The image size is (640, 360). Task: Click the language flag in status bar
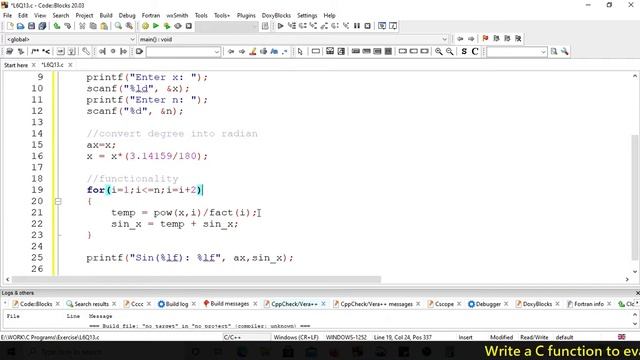pyautogui.click(x=622, y=337)
